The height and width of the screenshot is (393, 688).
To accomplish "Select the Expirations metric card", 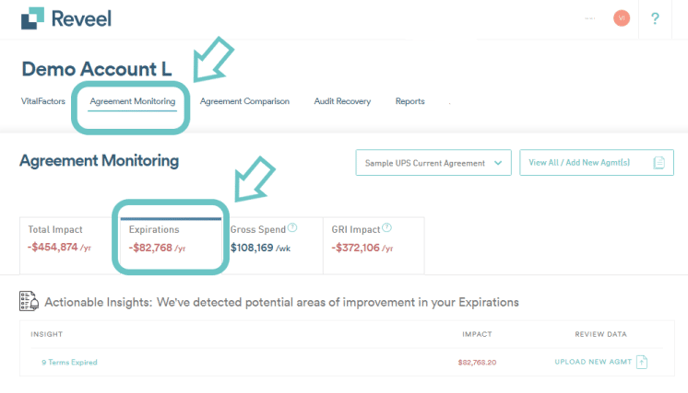I will 171,244.
